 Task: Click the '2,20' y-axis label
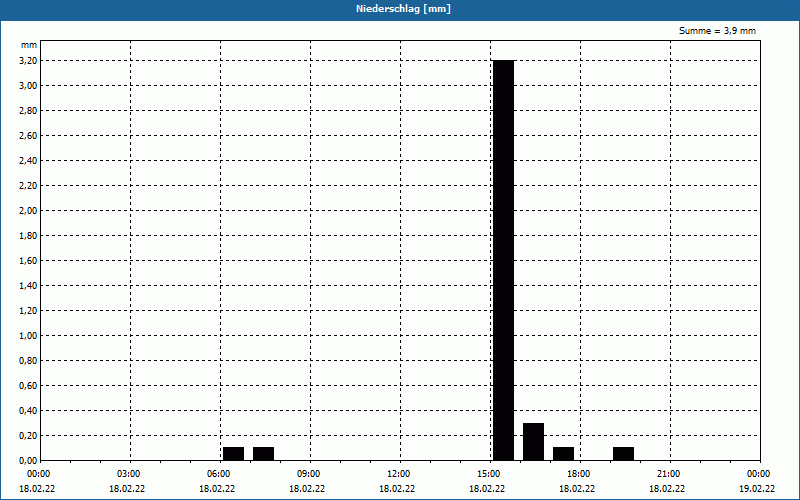pos(28,186)
